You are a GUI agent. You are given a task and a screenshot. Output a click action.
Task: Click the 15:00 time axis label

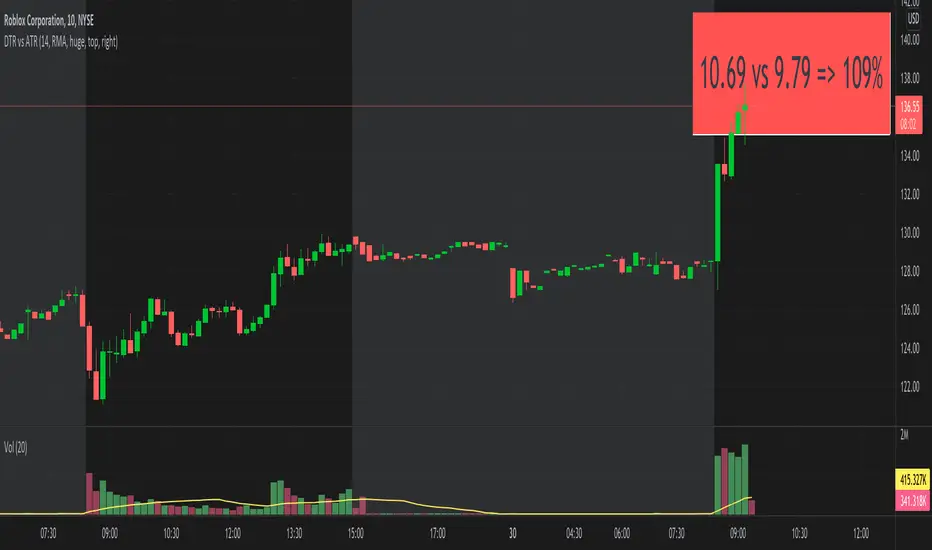pyautogui.click(x=355, y=533)
